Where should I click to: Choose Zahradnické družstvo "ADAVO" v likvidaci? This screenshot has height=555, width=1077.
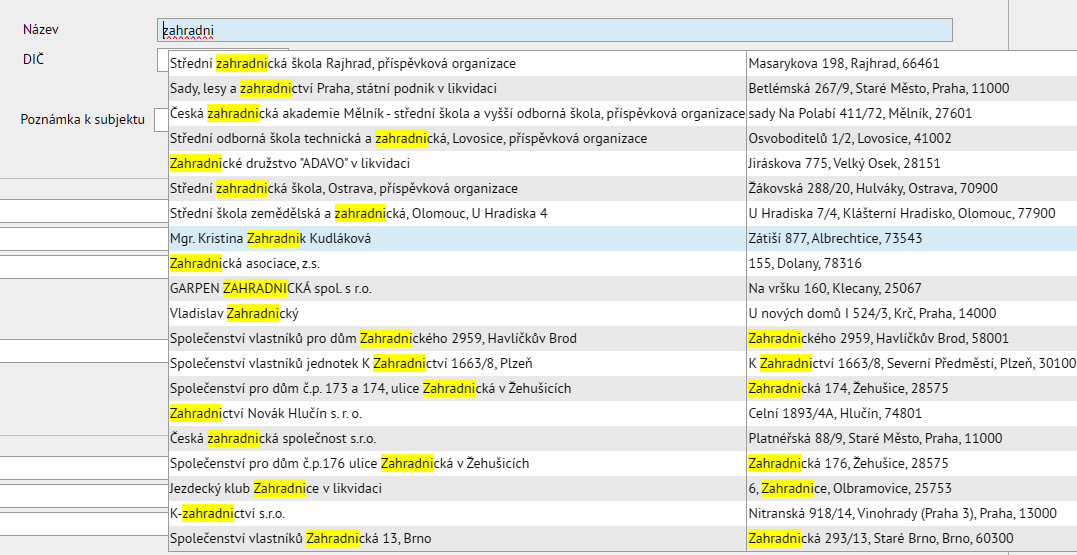click(290, 163)
